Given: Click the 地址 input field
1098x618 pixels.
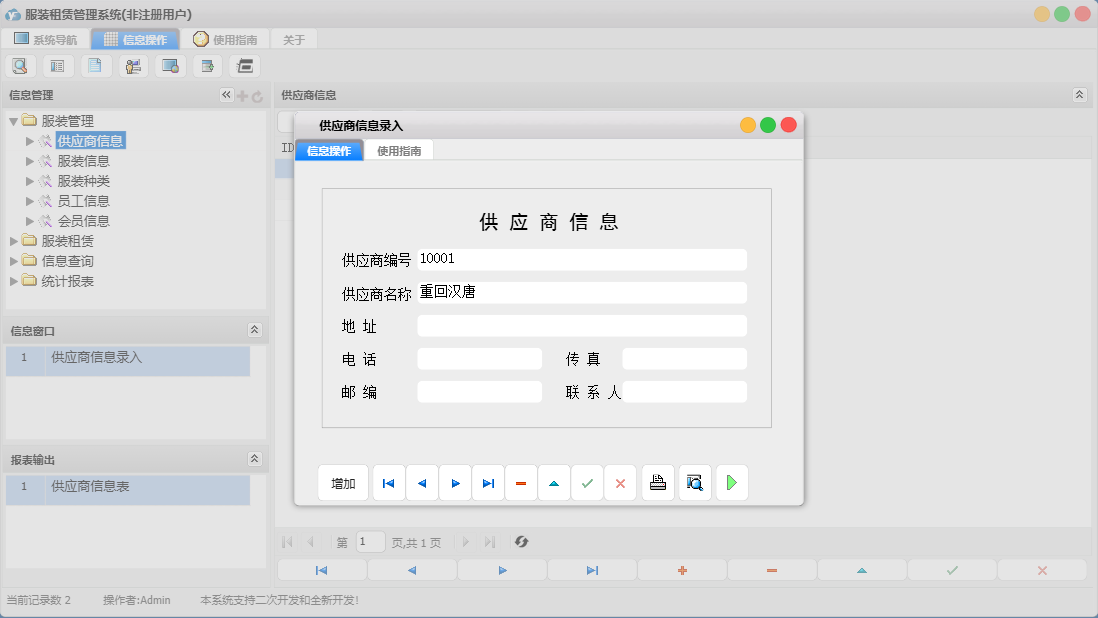Looking at the screenshot, I should point(581,326).
